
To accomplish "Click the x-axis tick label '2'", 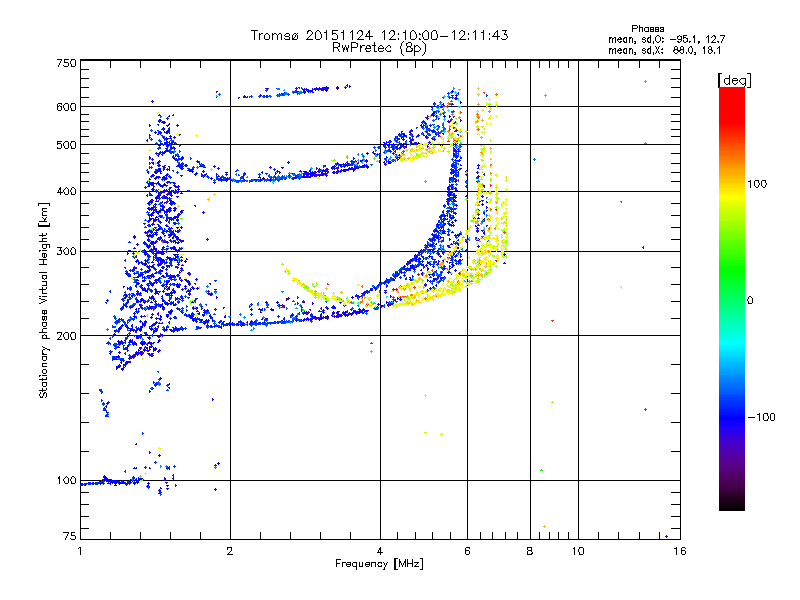I will (230, 551).
